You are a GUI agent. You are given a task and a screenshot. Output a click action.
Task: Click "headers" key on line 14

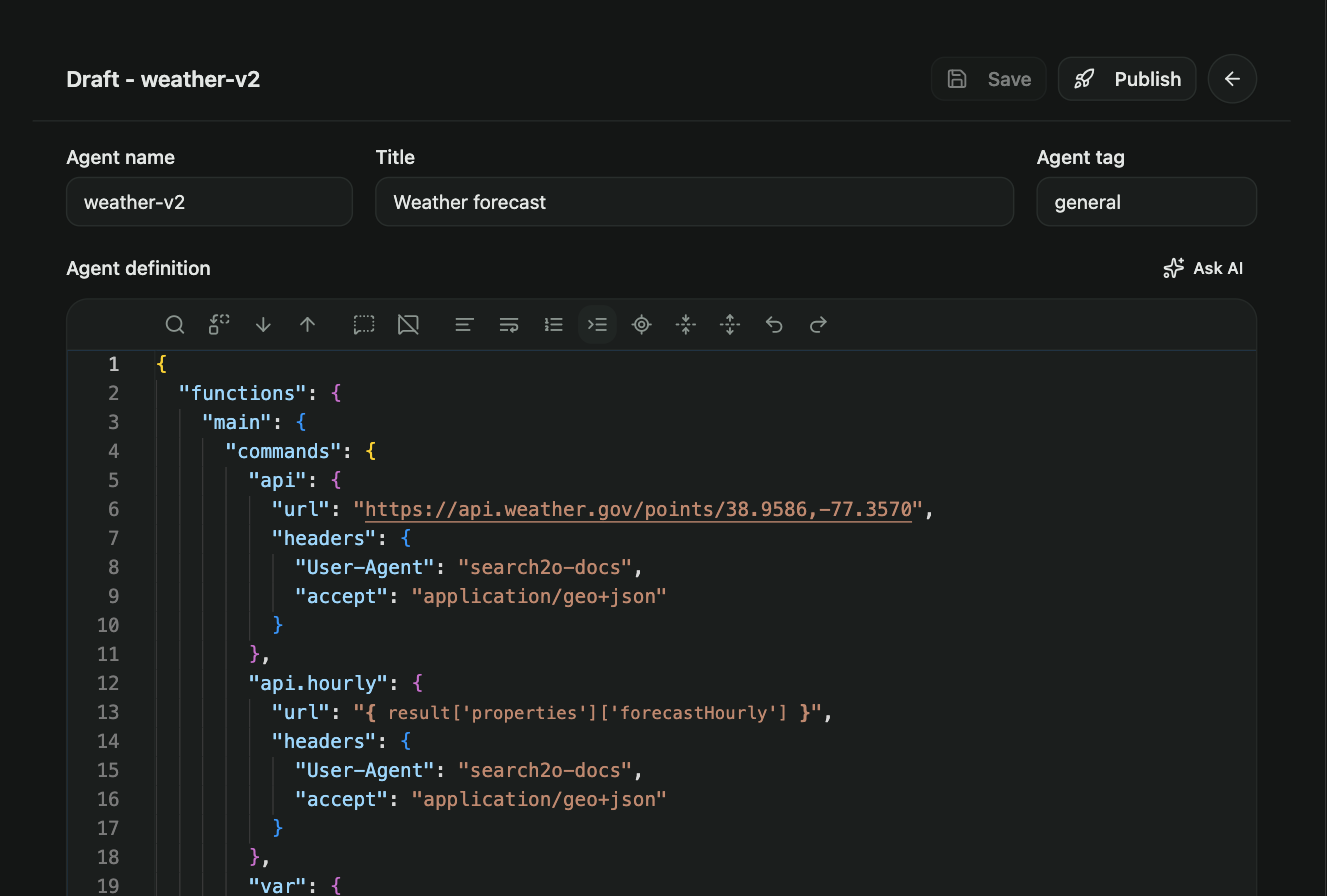[324, 741]
